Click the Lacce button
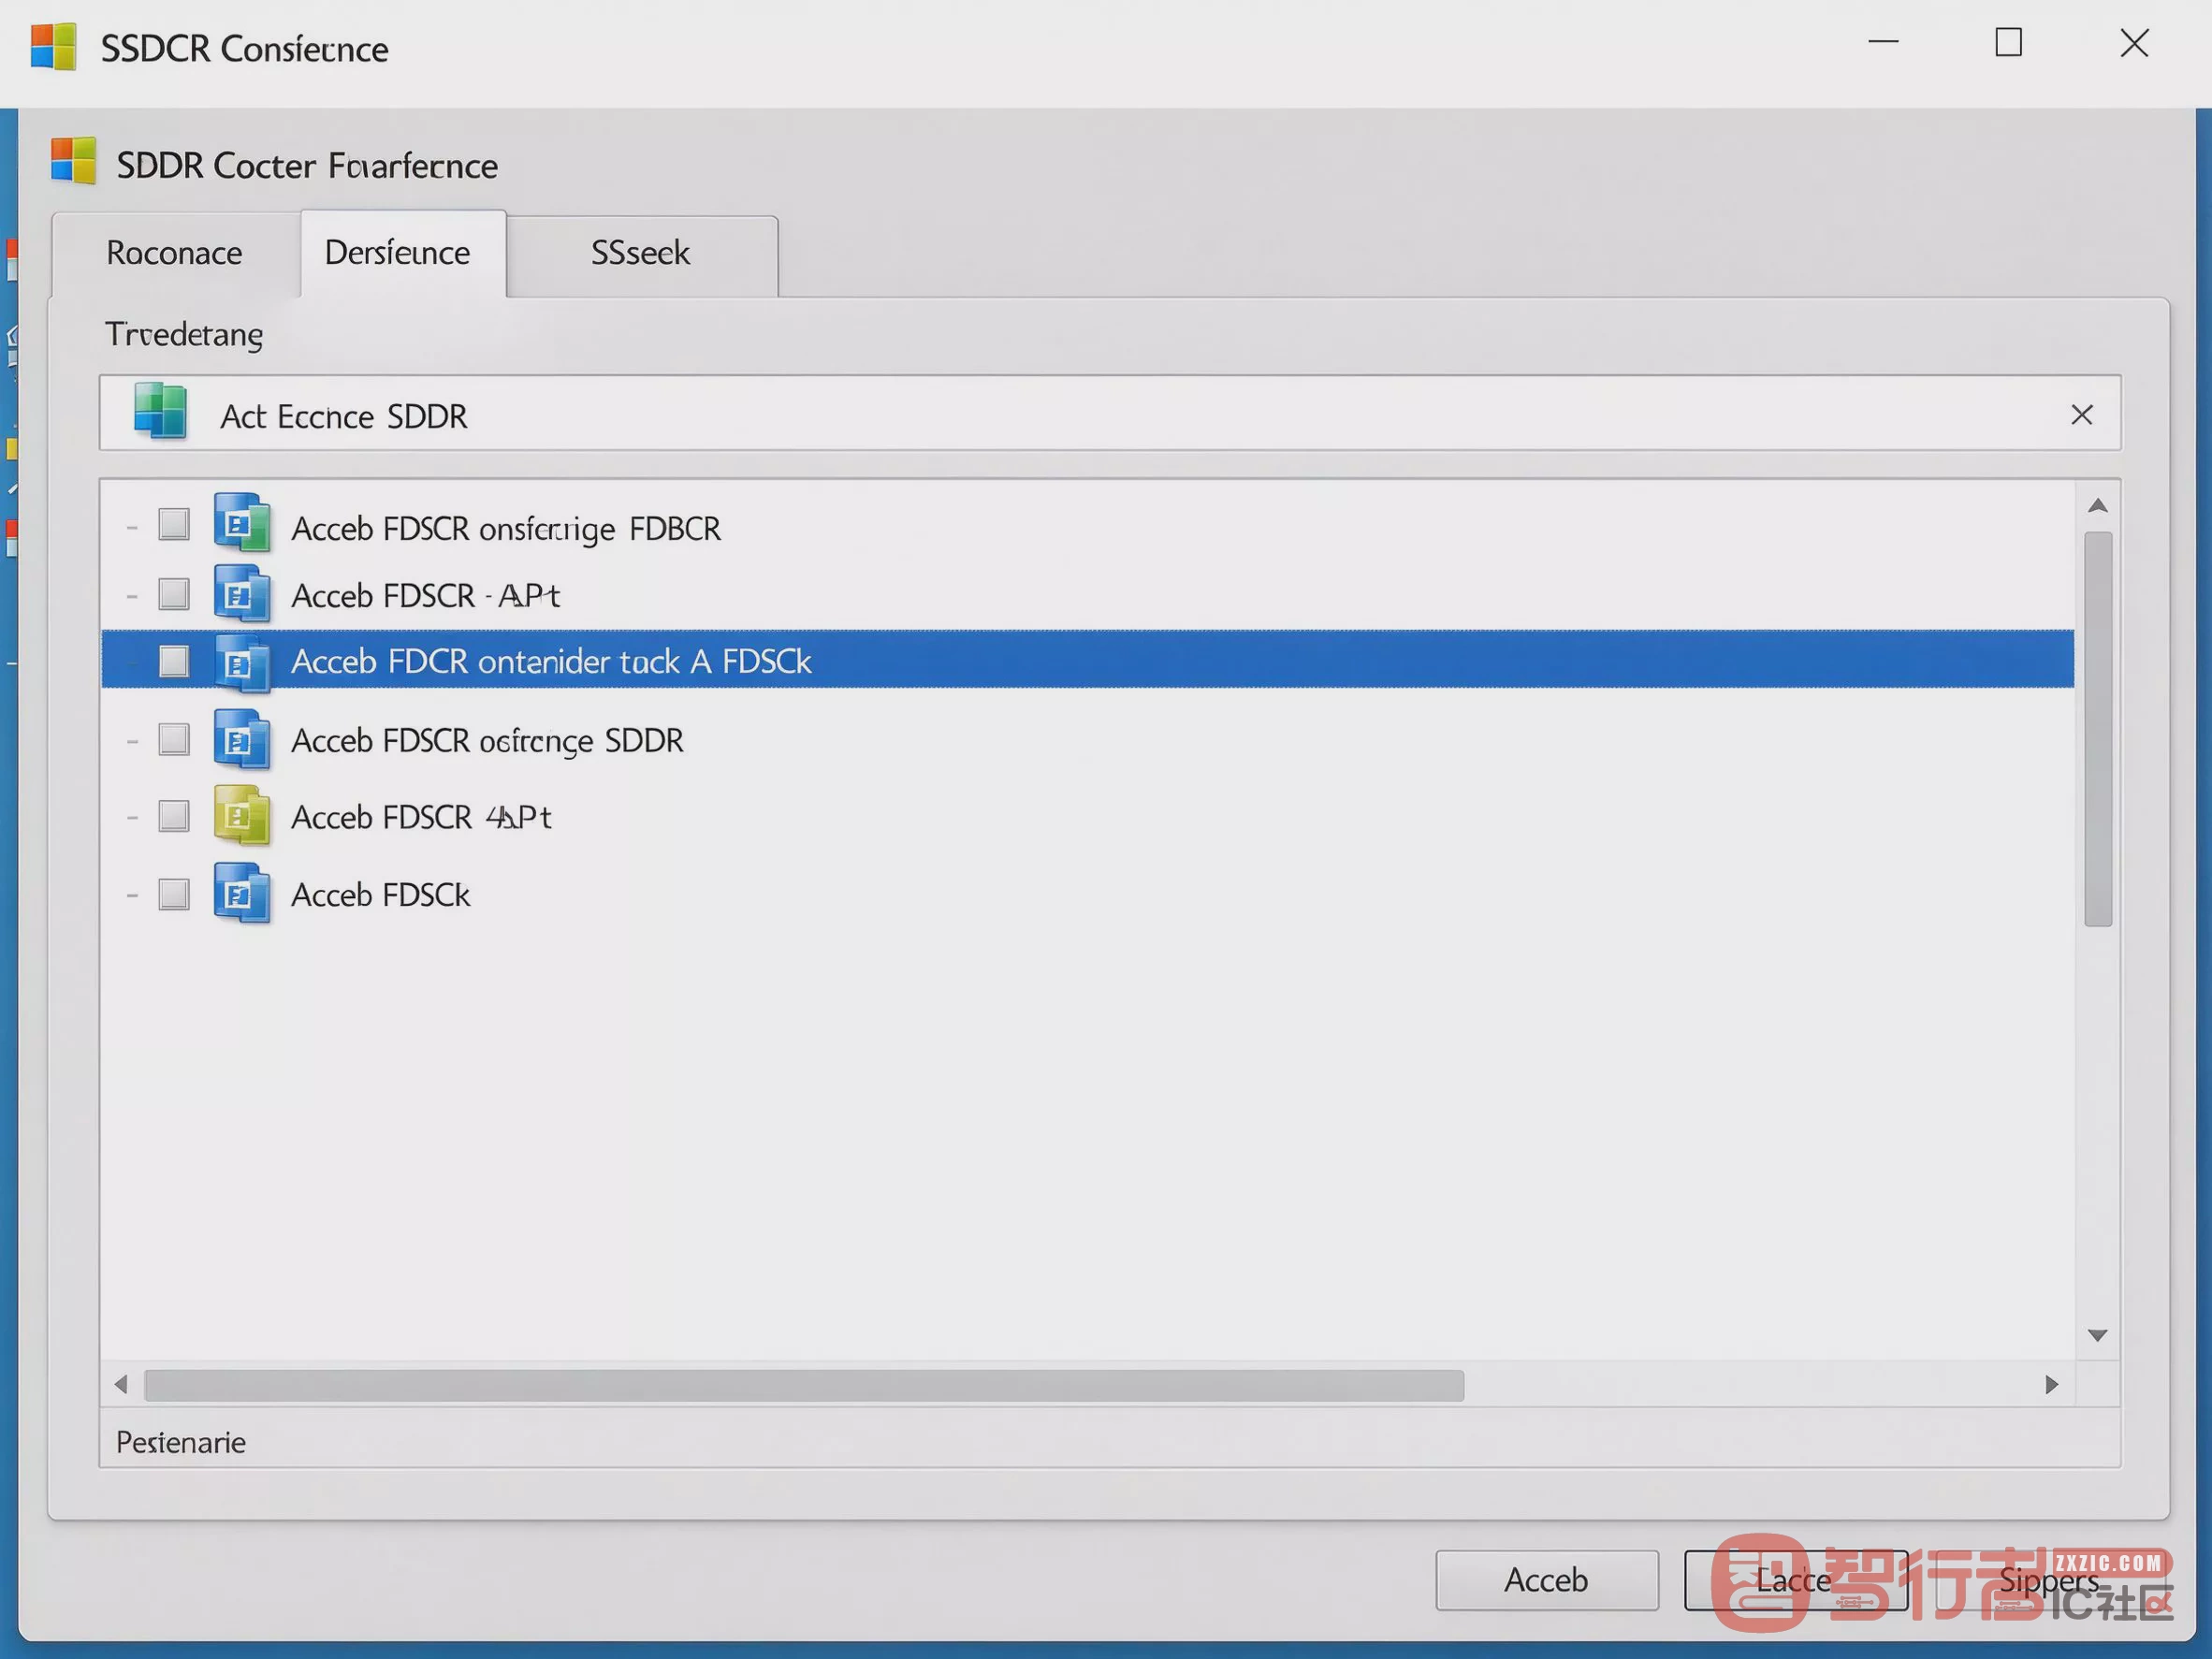The height and width of the screenshot is (1659, 2212). point(1796,1580)
